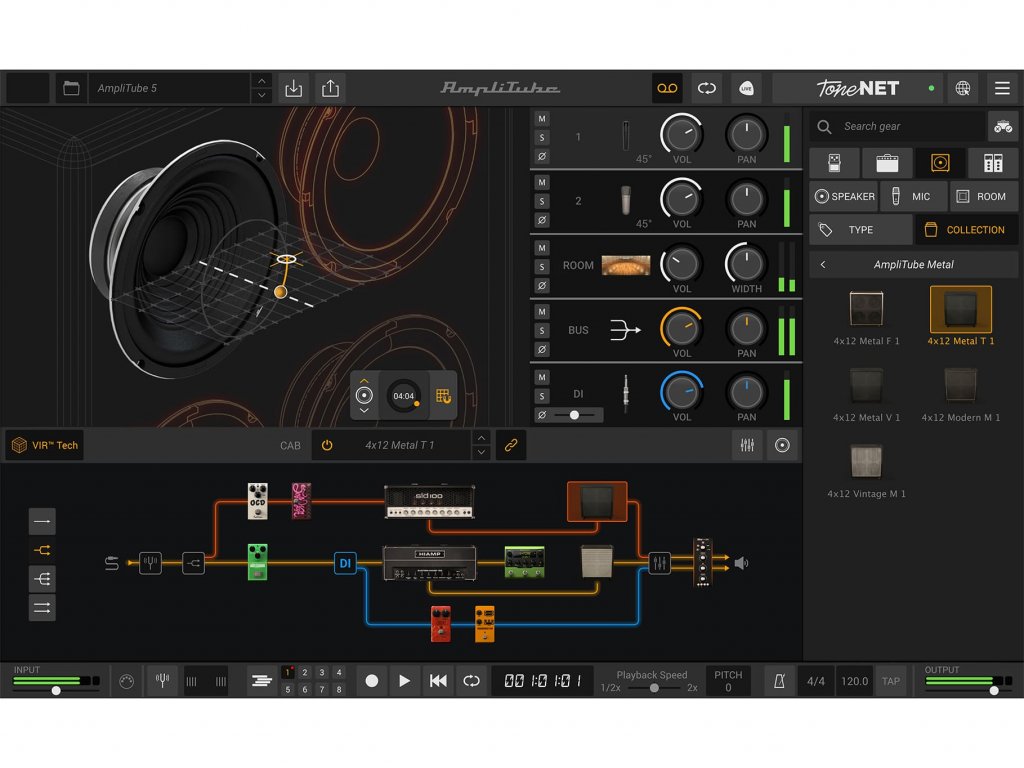
Task: Invert phase on mic channel 1
Action: pyautogui.click(x=541, y=156)
